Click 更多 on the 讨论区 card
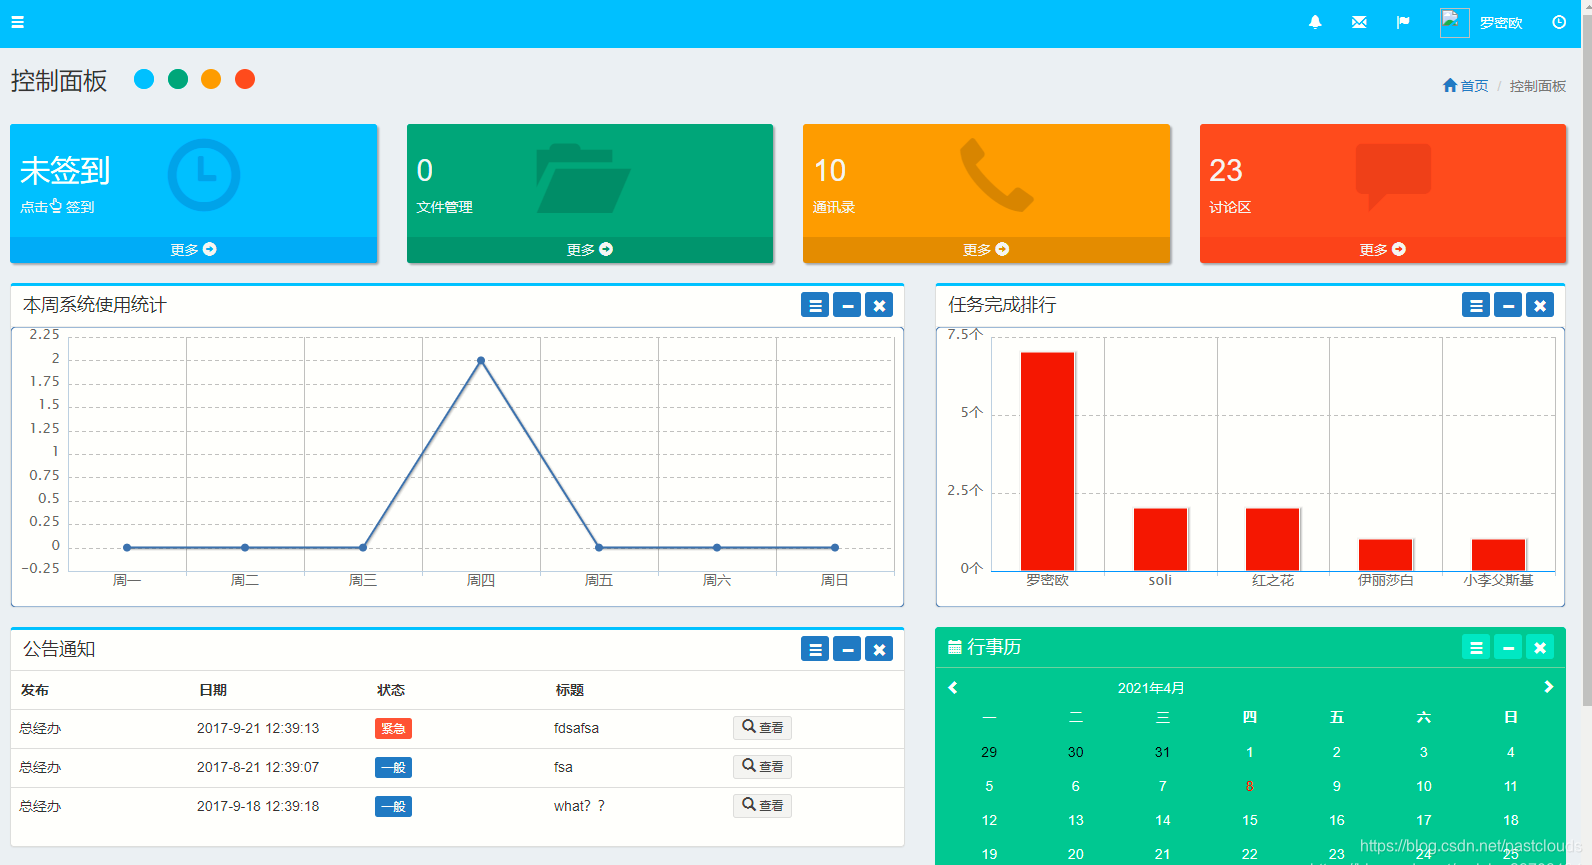The height and width of the screenshot is (865, 1592). tap(1383, 249)
